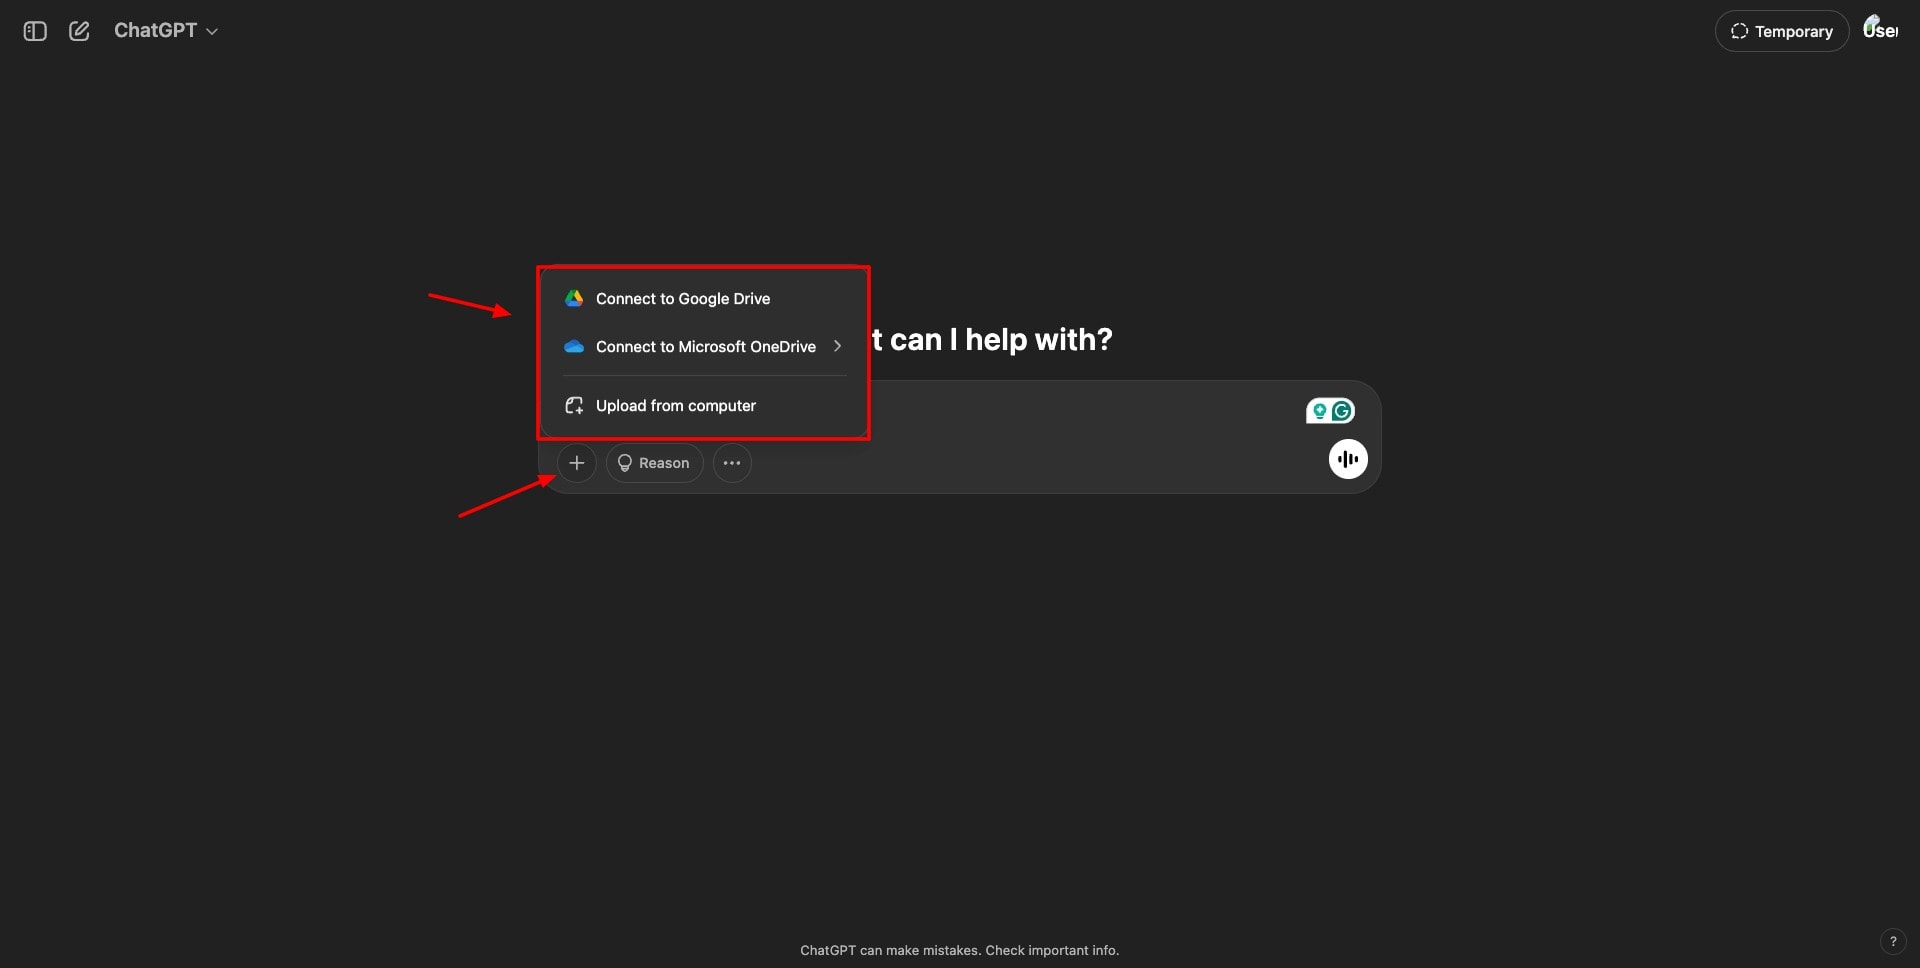Toggle the sidebar panel icon
Image resolution: width=1920 pixels, height=968 pixels.
coord(35,31)
